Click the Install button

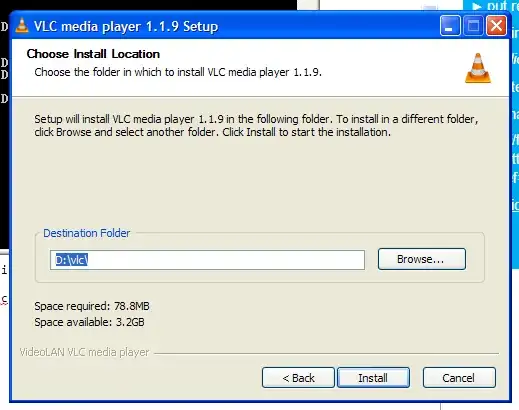pos(373,378)
